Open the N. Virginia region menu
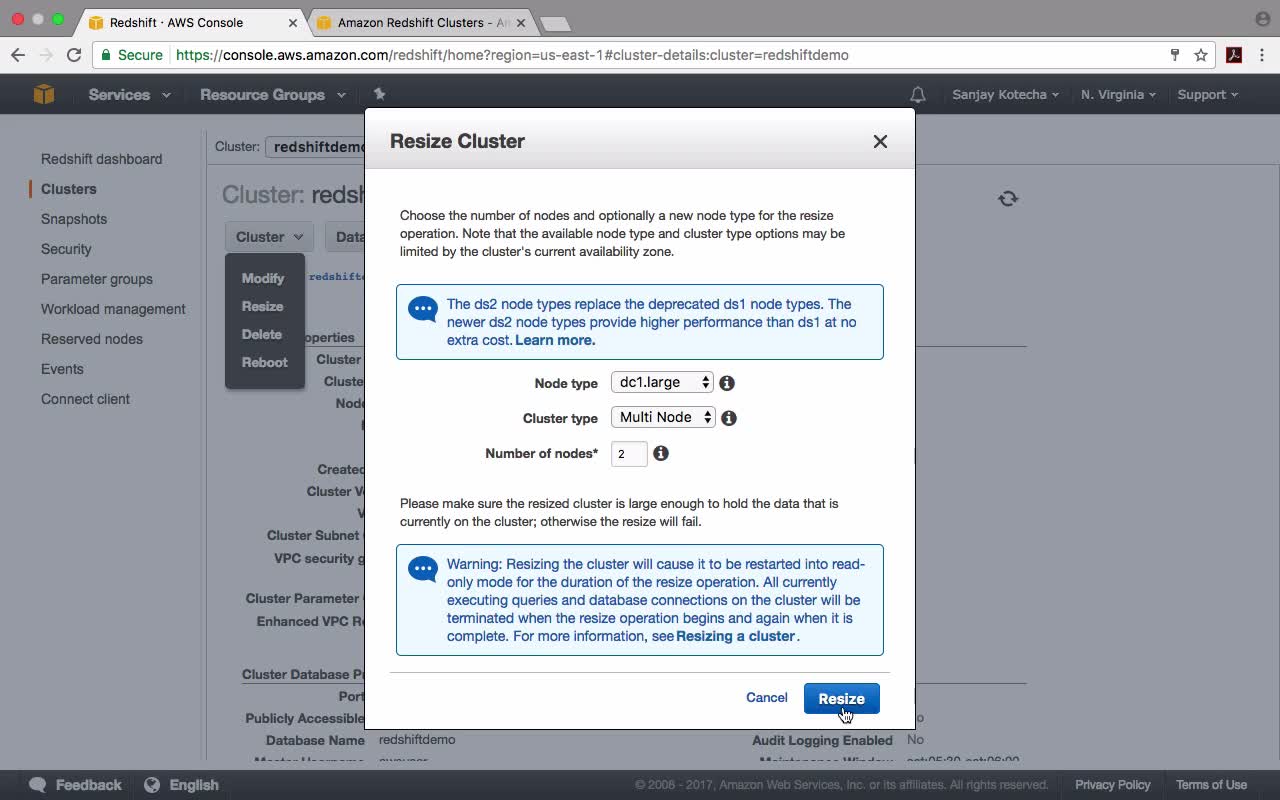This screenshot has width=1280, height=800. pos(1118,95)
